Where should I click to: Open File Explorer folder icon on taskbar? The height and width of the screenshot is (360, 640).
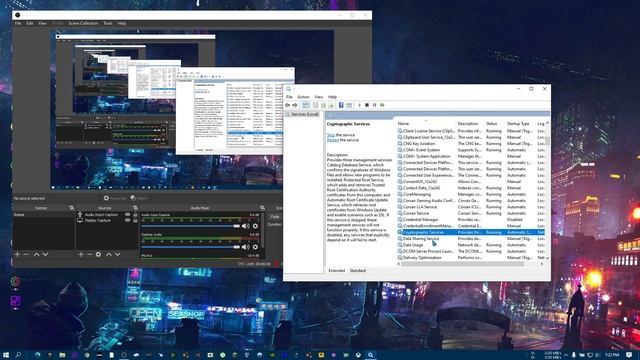tap(62, 355)
